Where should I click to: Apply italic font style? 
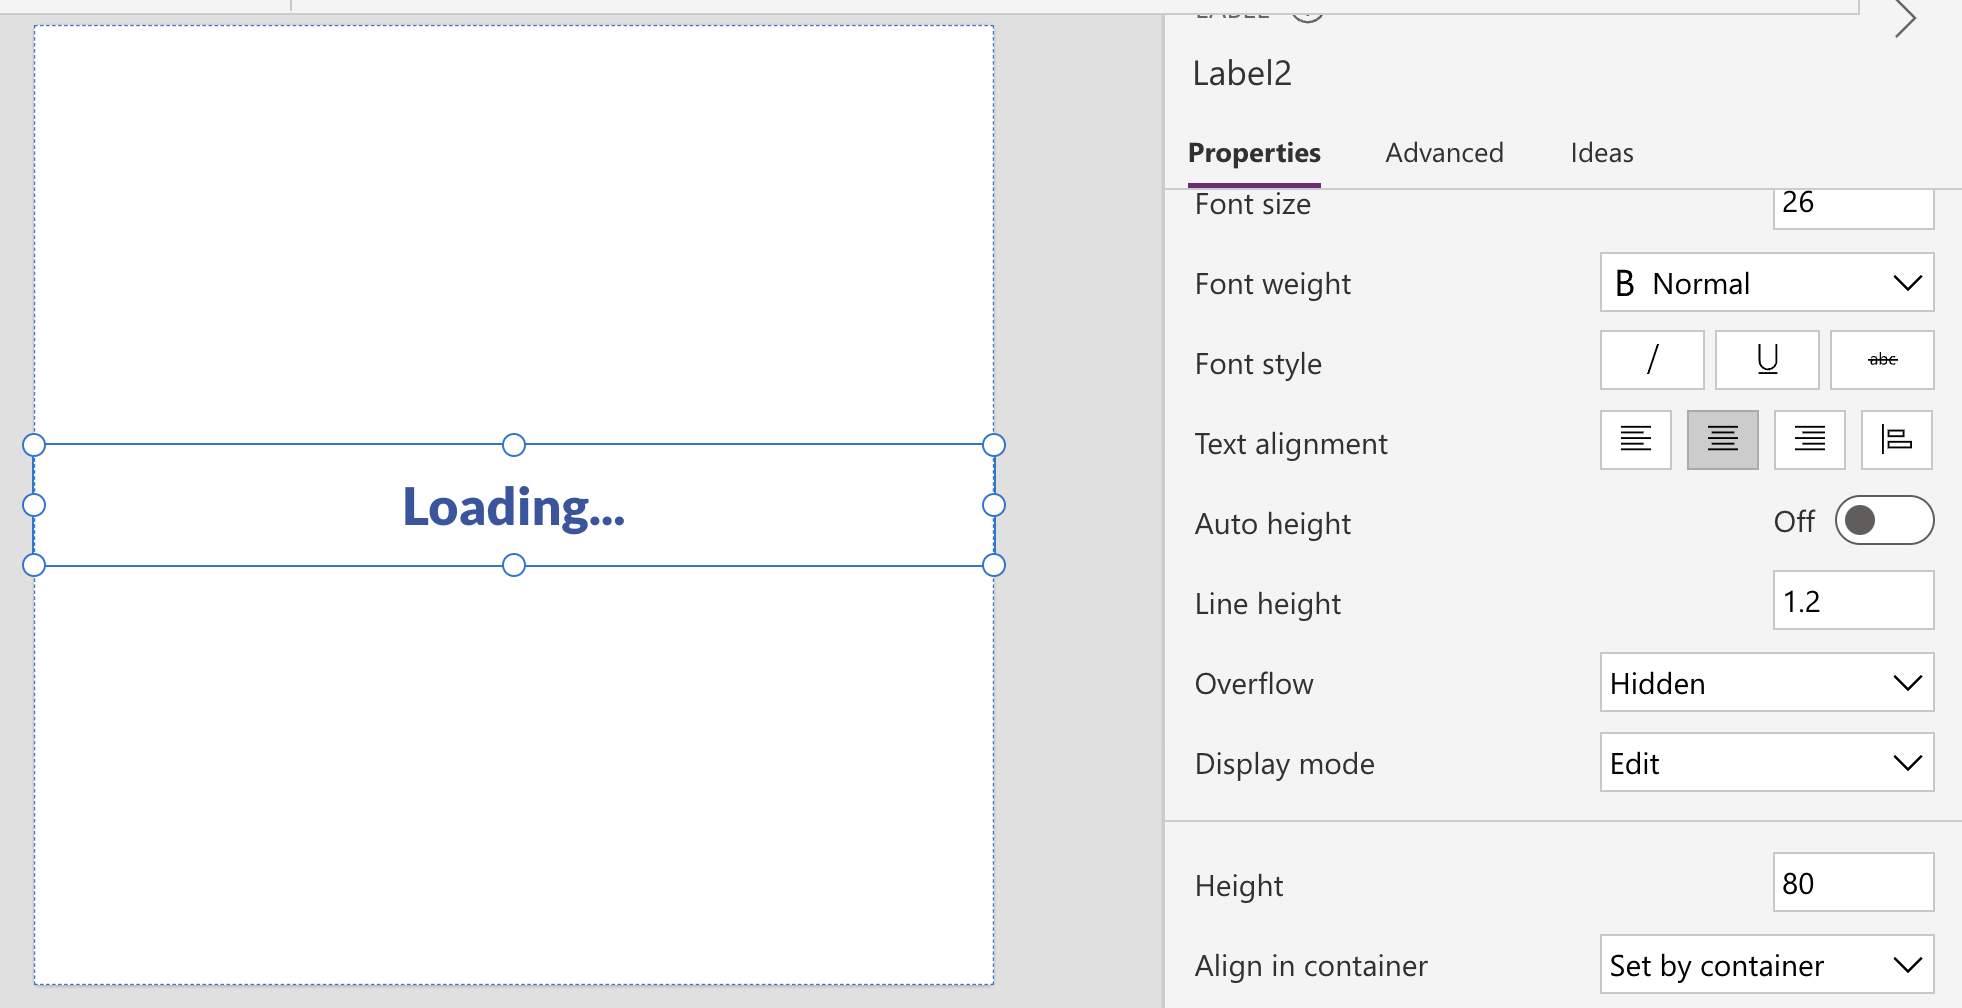click(x=1651, y=360)
